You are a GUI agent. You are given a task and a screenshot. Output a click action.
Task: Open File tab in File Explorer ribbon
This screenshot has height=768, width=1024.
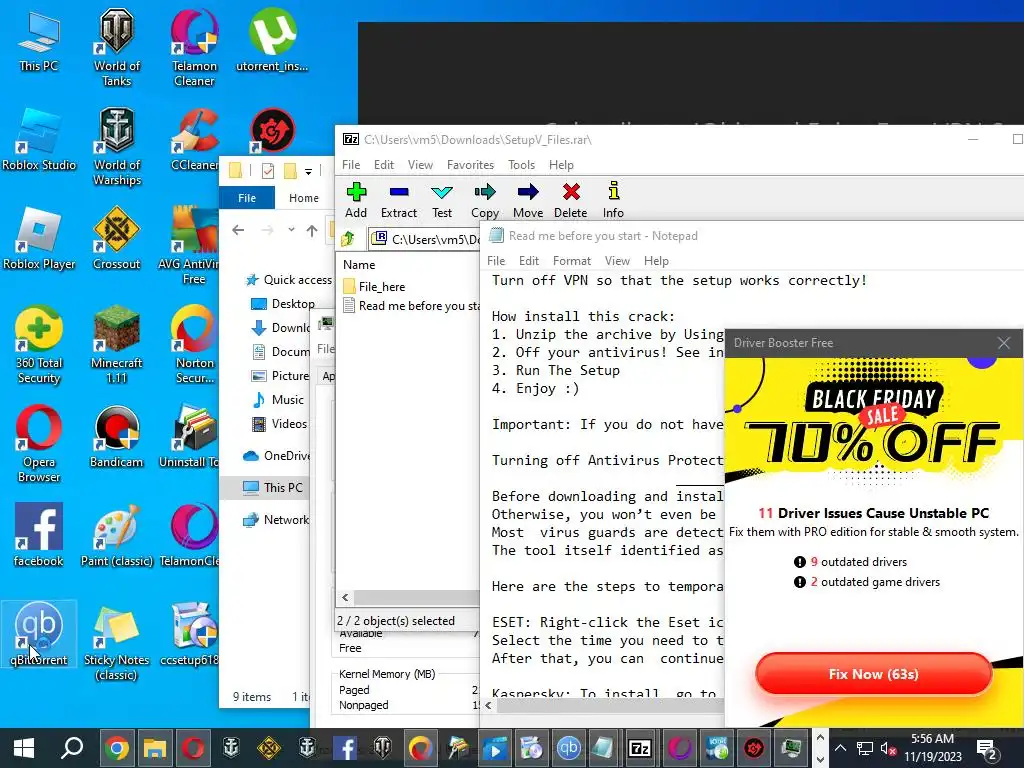pyautogui.click(x=247, y=198)
